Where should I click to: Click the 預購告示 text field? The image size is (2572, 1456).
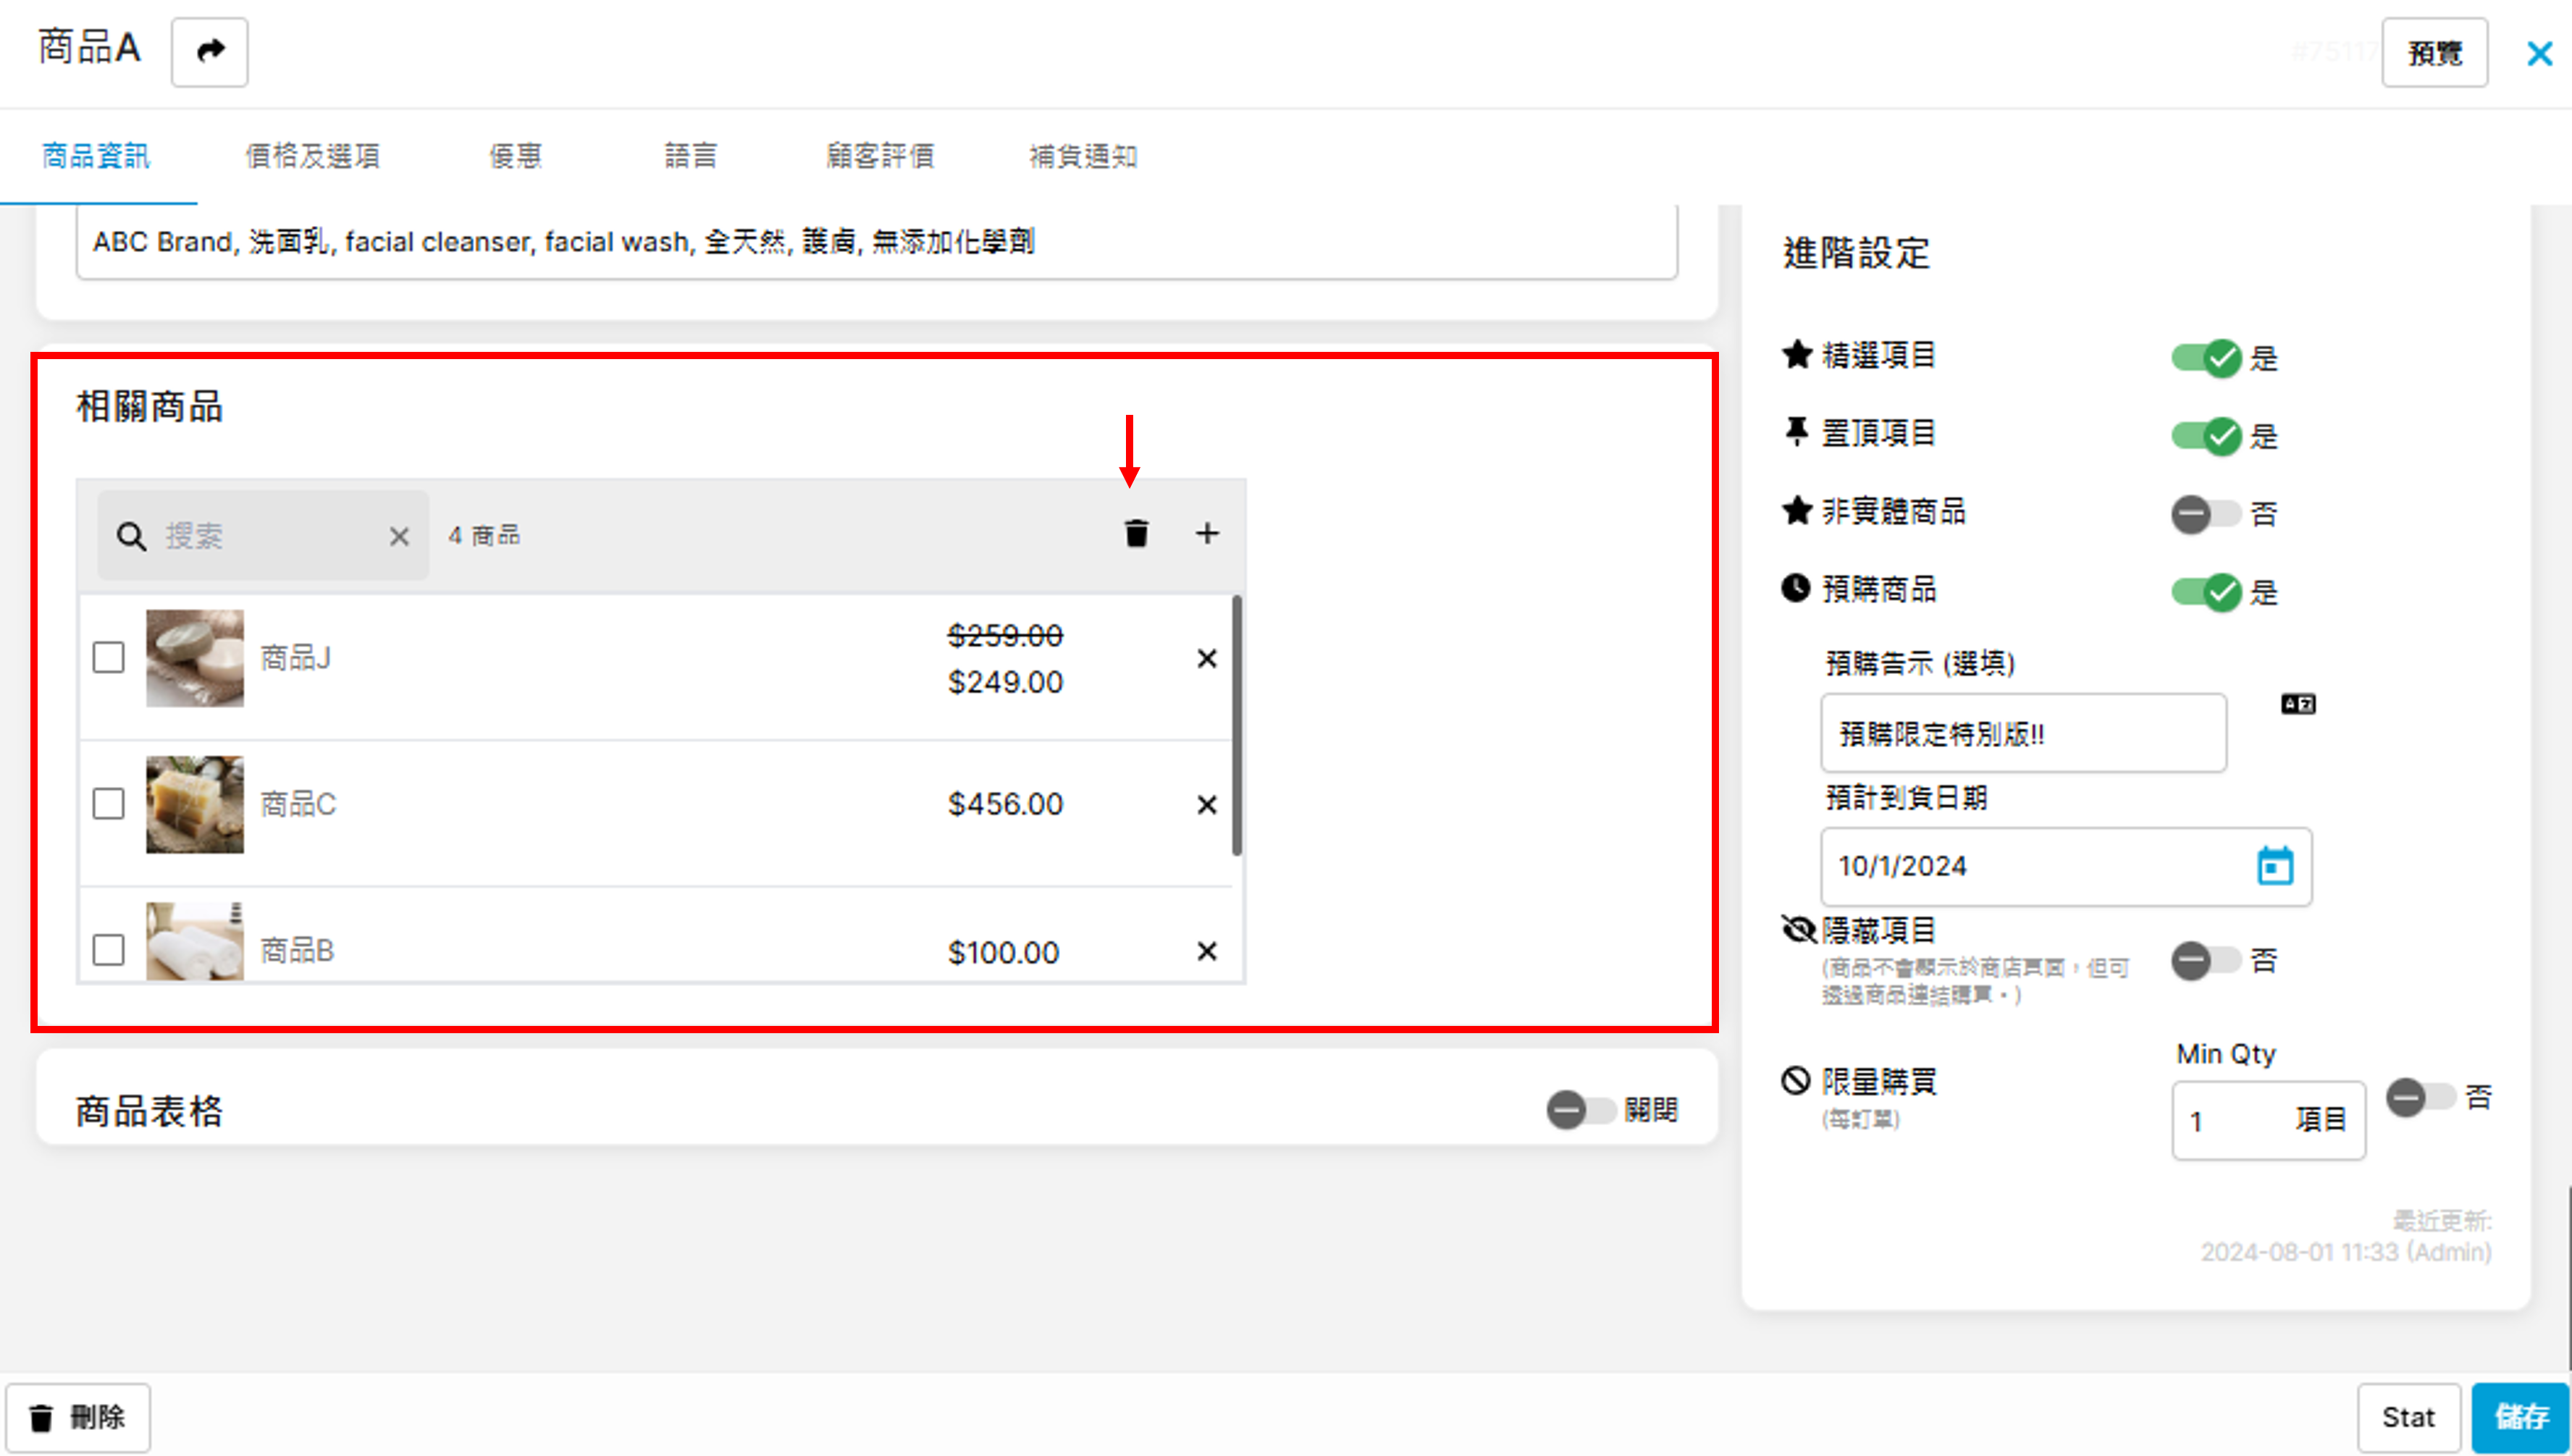pyautogui.click(x=2023, y=734)
